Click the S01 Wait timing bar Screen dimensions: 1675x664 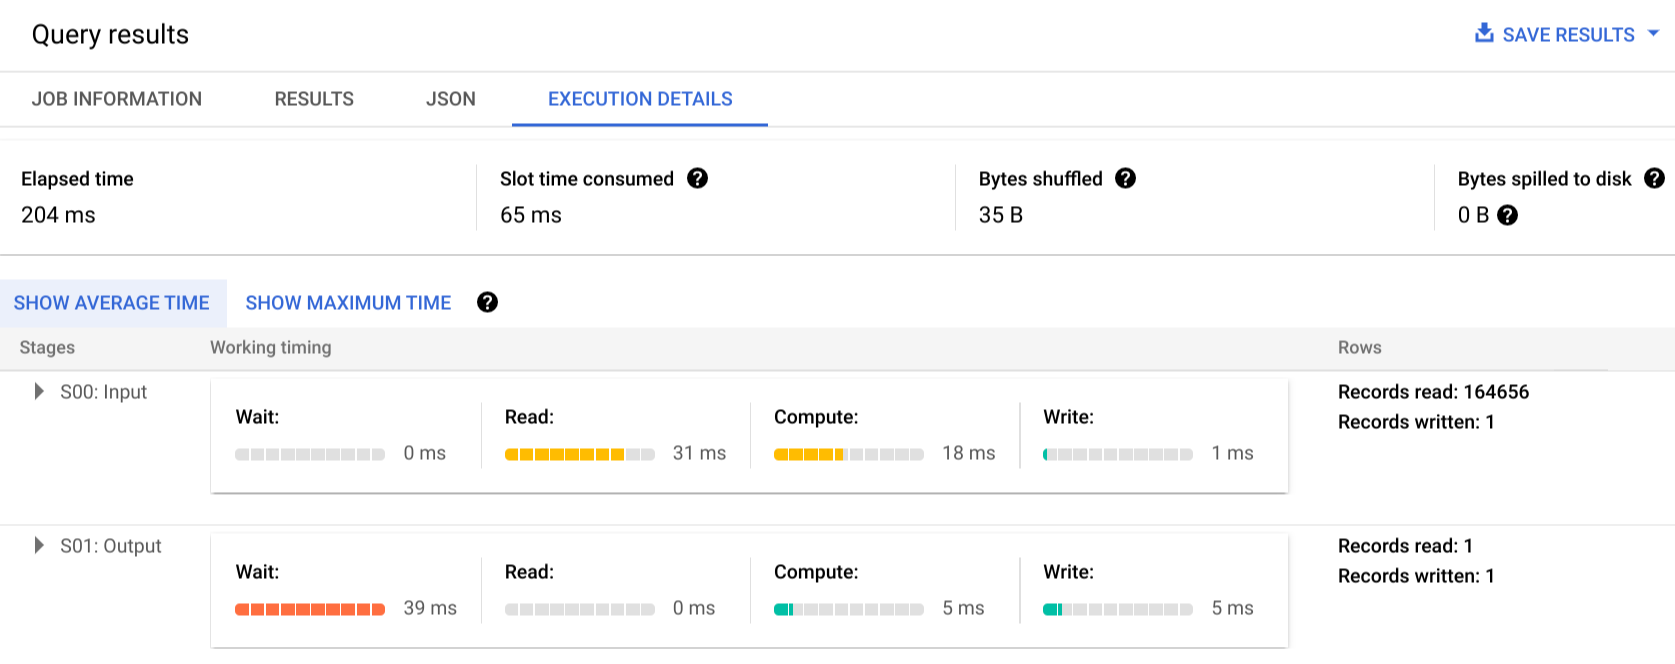310,609
